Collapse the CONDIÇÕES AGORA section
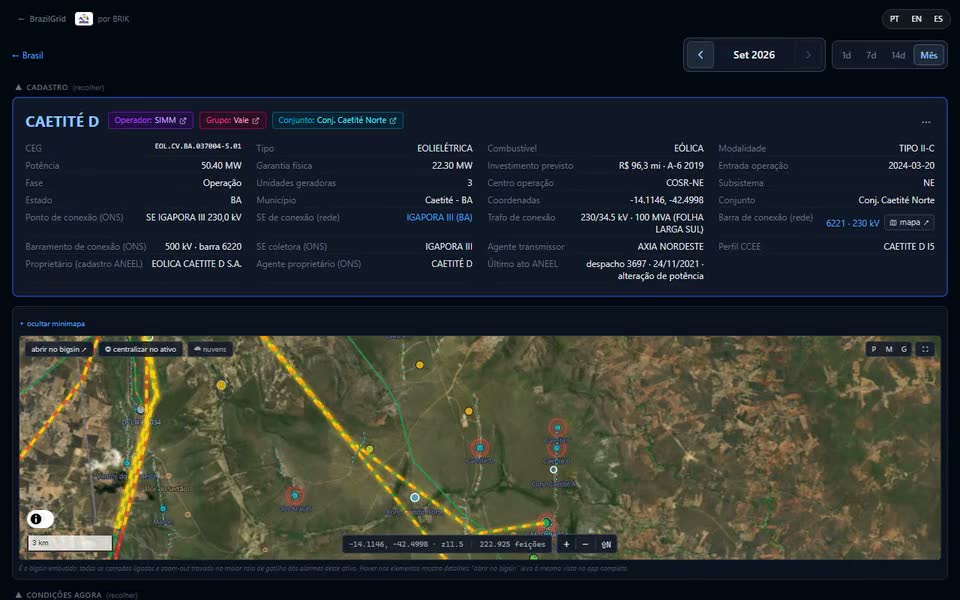This screenshot has width=960, height=600. [x=77, y=595]
